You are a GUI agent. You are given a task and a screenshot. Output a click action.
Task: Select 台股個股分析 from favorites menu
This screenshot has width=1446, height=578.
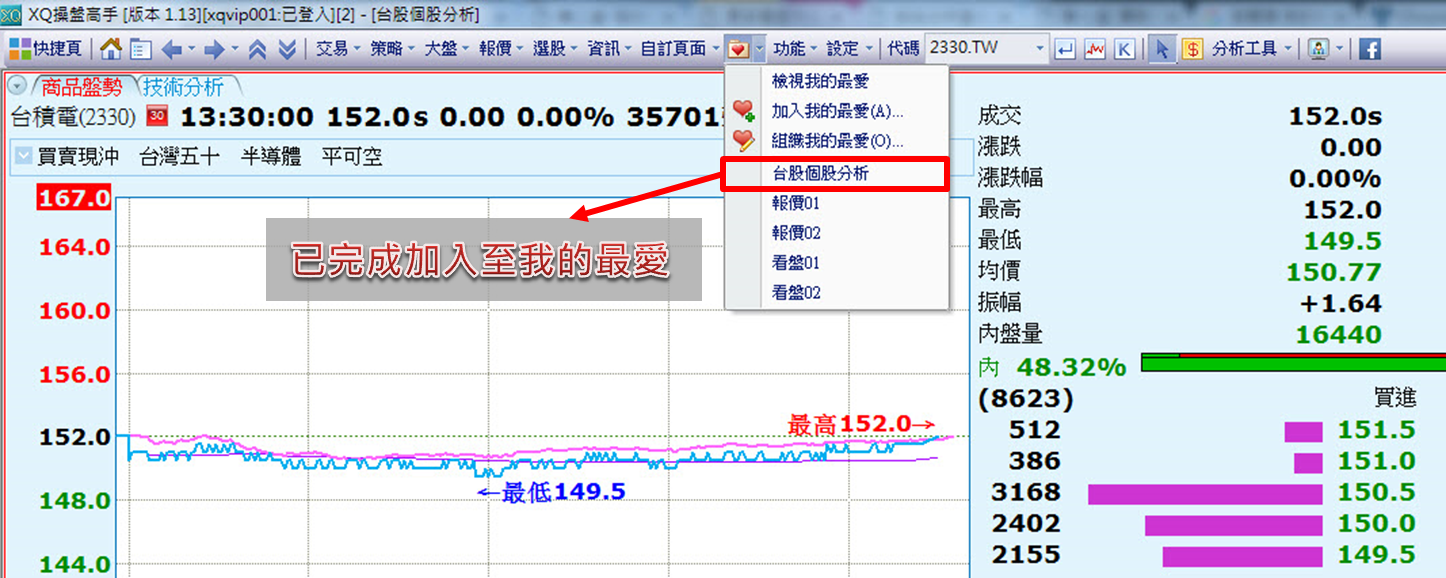coord(821,174)
